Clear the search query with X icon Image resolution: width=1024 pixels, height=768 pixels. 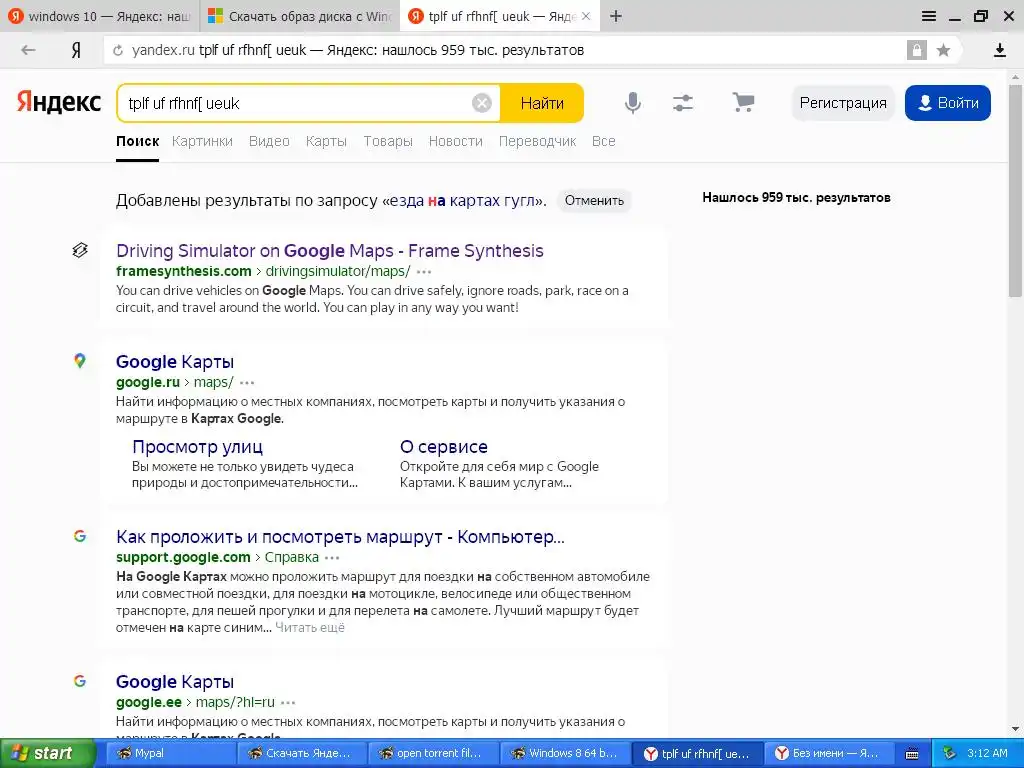click(482, 103)
